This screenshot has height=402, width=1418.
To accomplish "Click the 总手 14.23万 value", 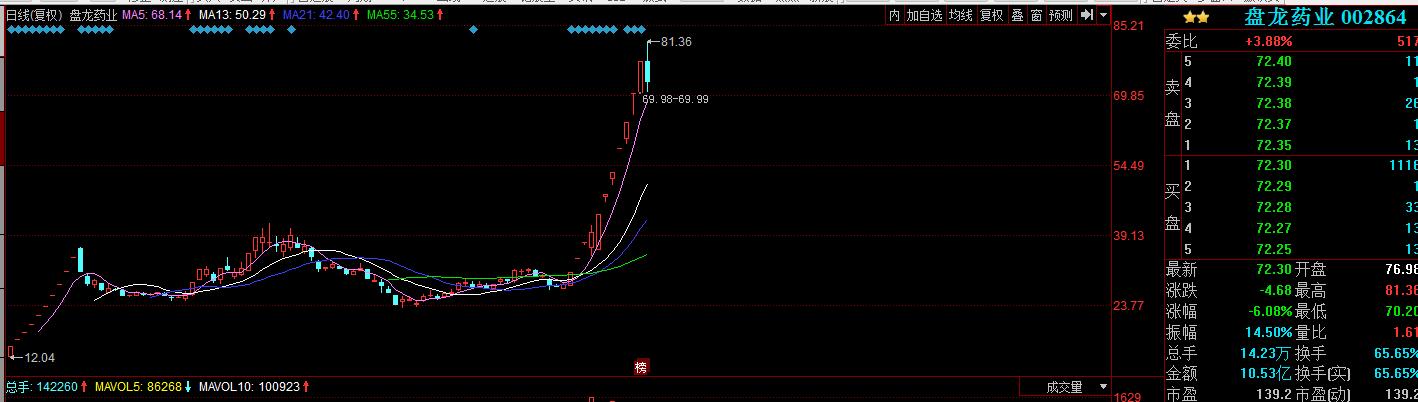I will point(1267,353).
